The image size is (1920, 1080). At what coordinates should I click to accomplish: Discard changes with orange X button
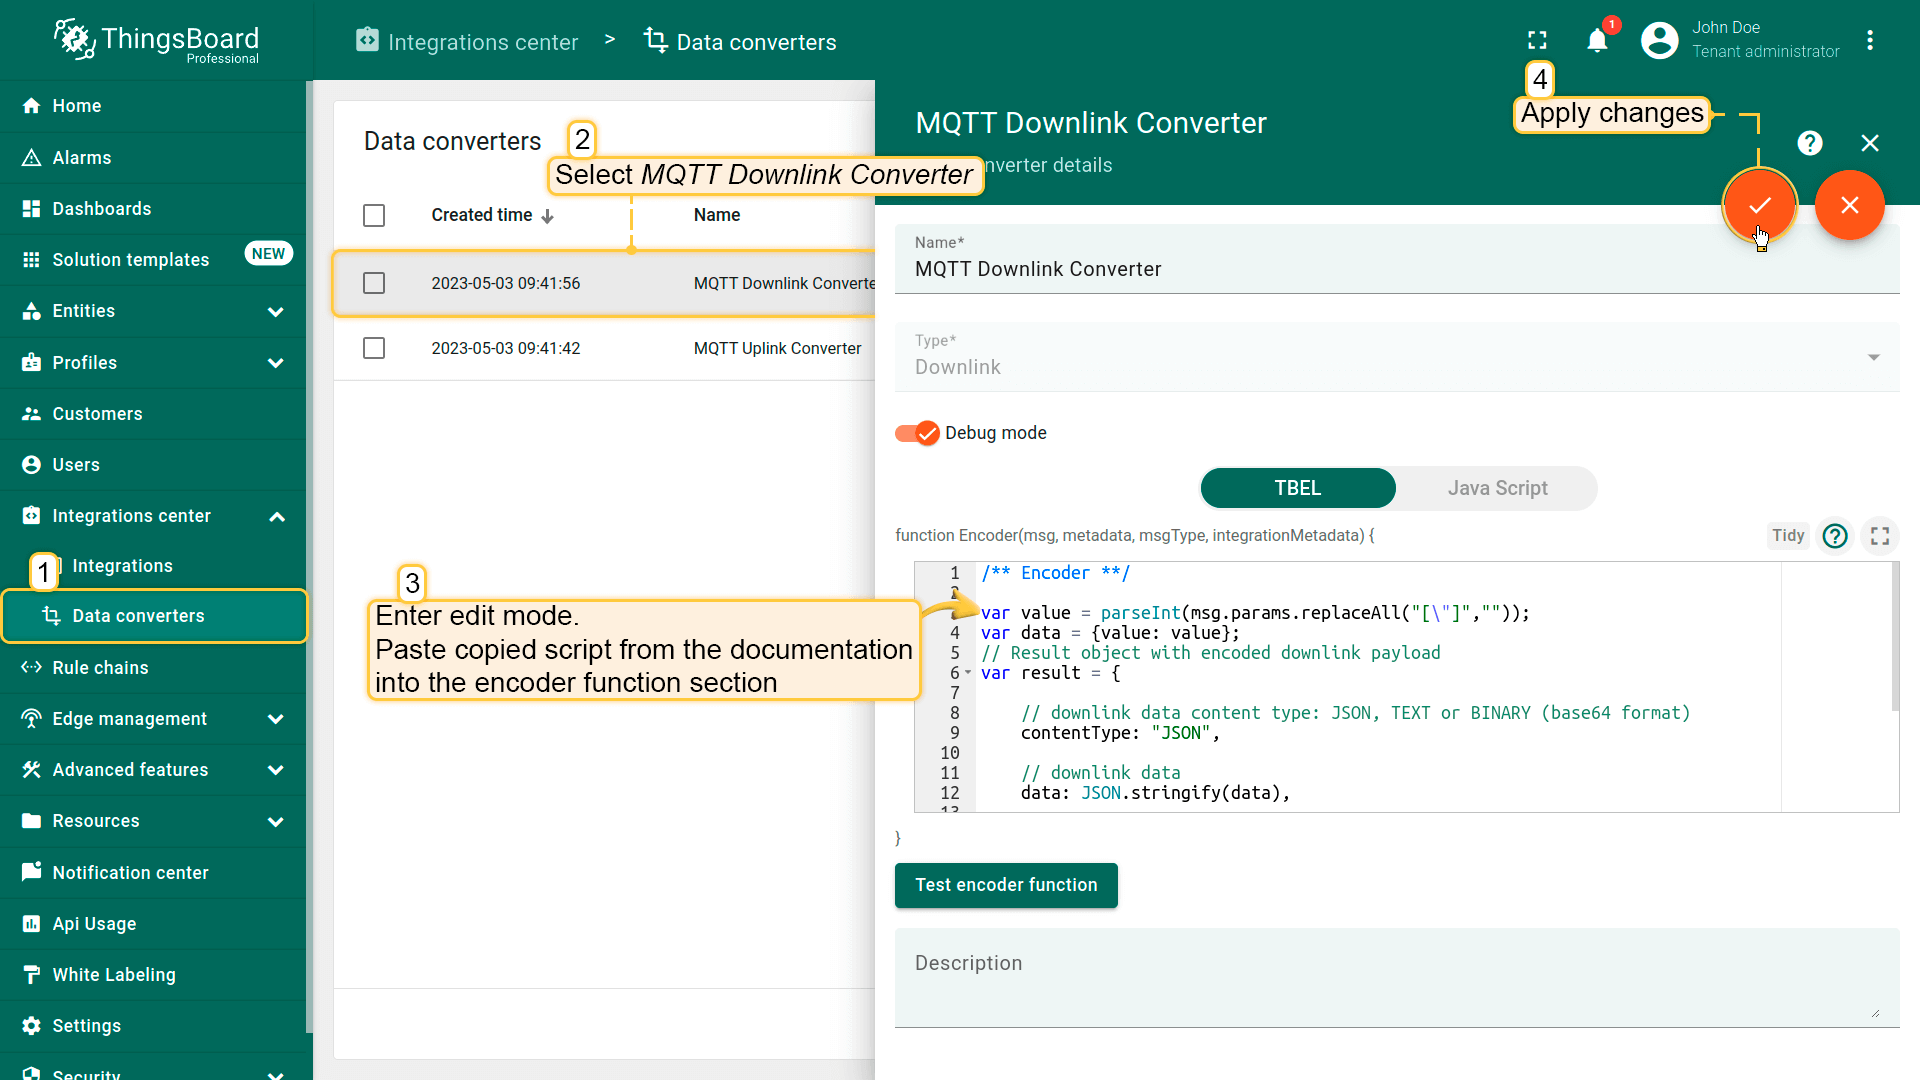1849,205
